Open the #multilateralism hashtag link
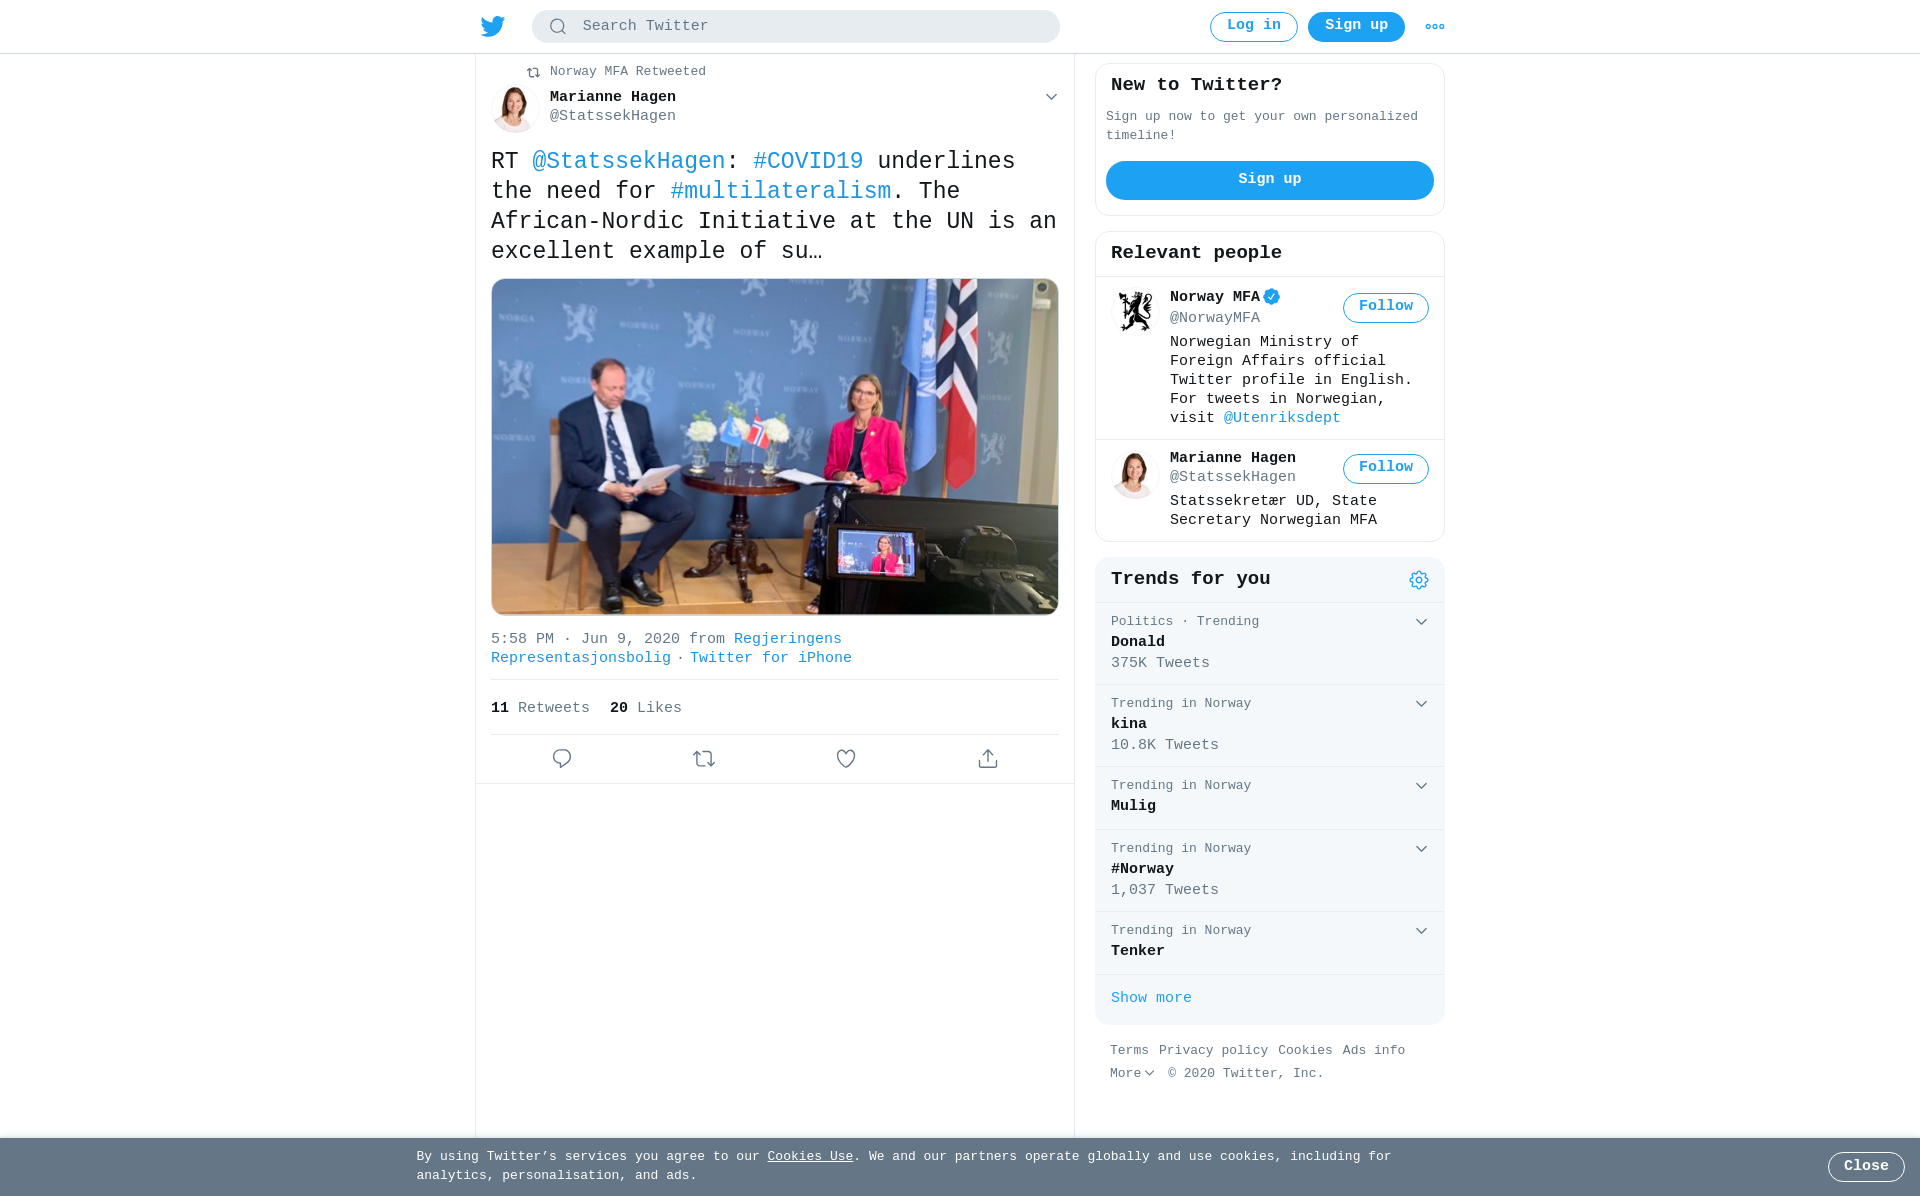The width and height of the screenshot is (1920, 1196). pos(781,191)
